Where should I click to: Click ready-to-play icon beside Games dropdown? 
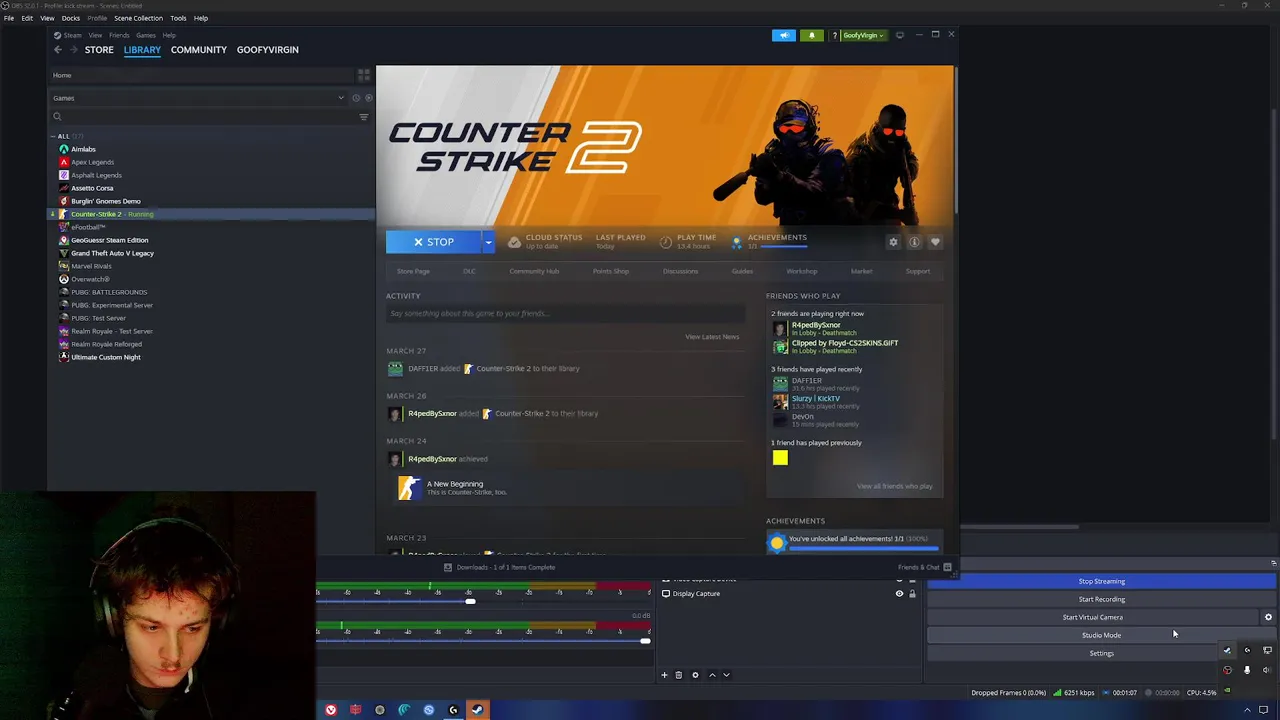click(368, 98)
